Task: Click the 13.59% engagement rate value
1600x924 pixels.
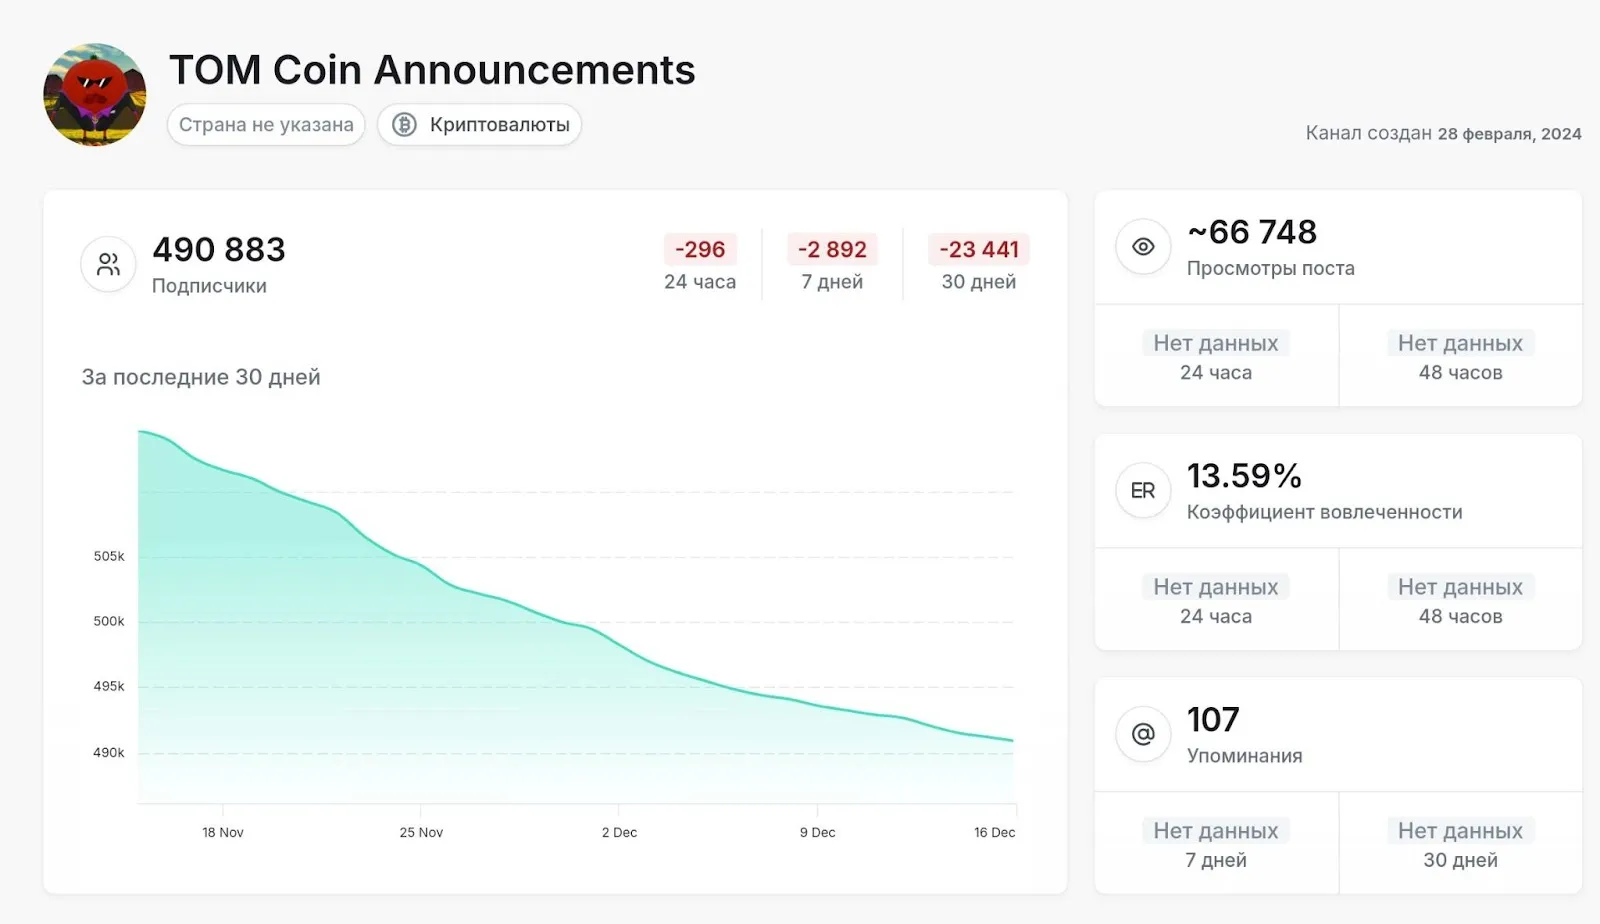Action: [x=1244, y=476]
